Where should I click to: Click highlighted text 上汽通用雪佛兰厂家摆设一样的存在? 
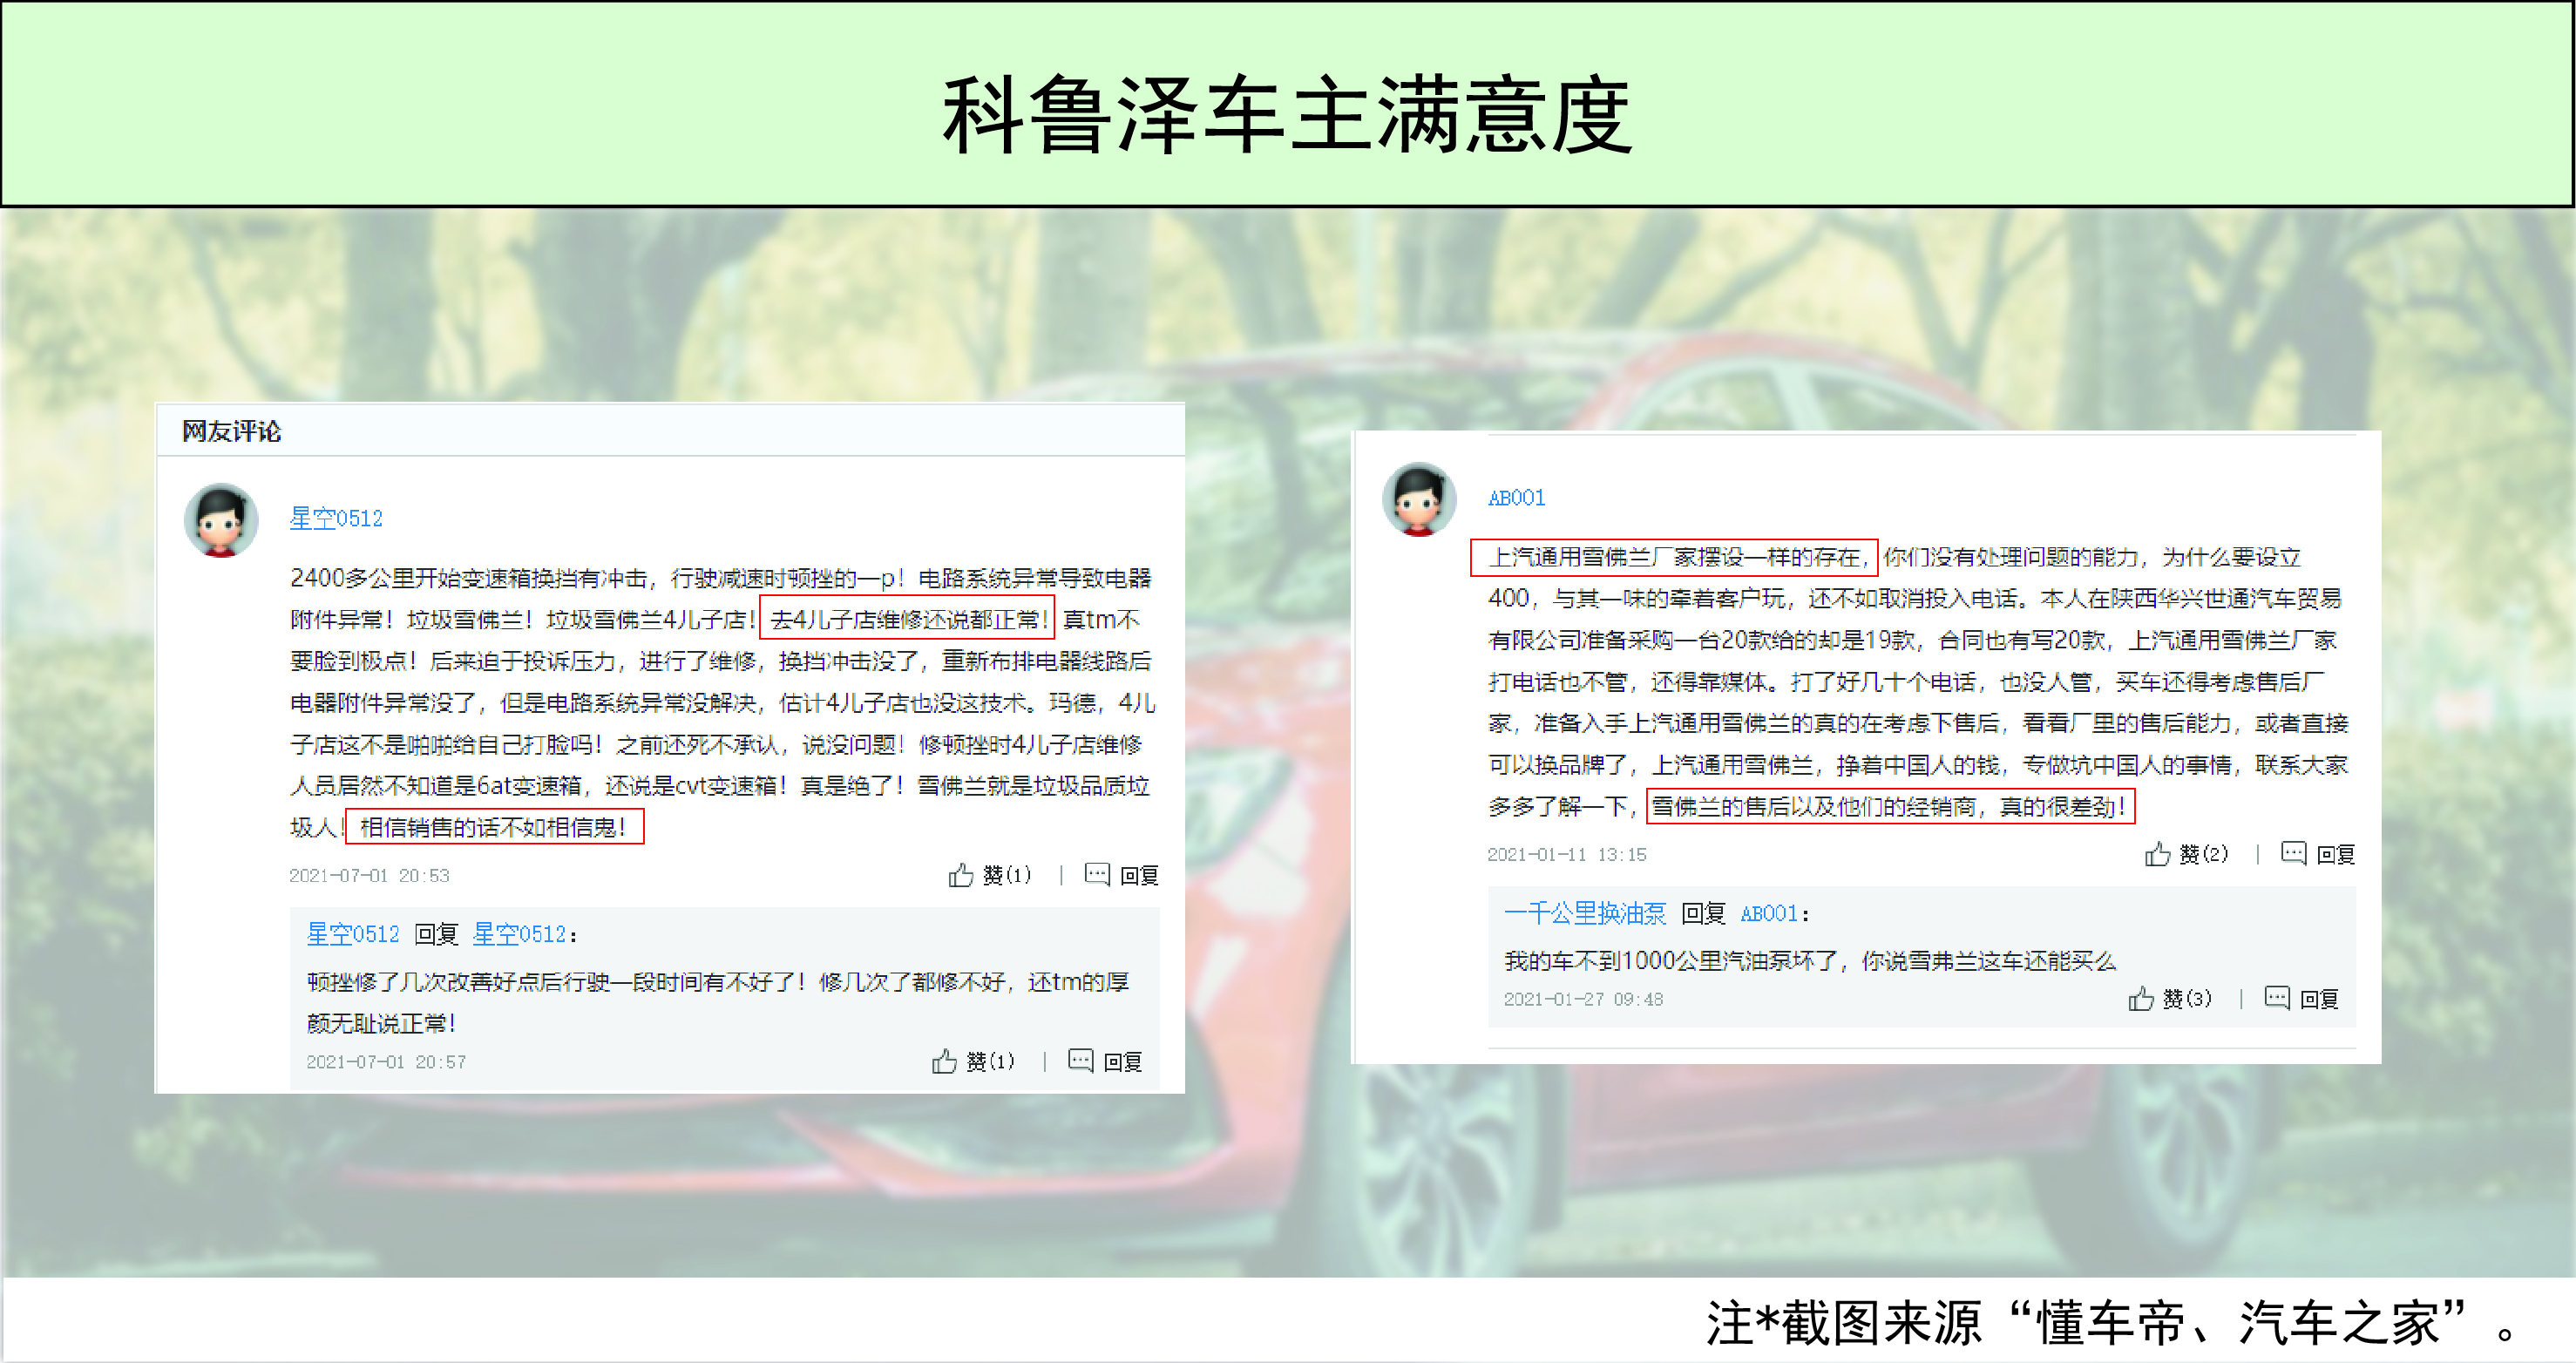pos(1674,557)
